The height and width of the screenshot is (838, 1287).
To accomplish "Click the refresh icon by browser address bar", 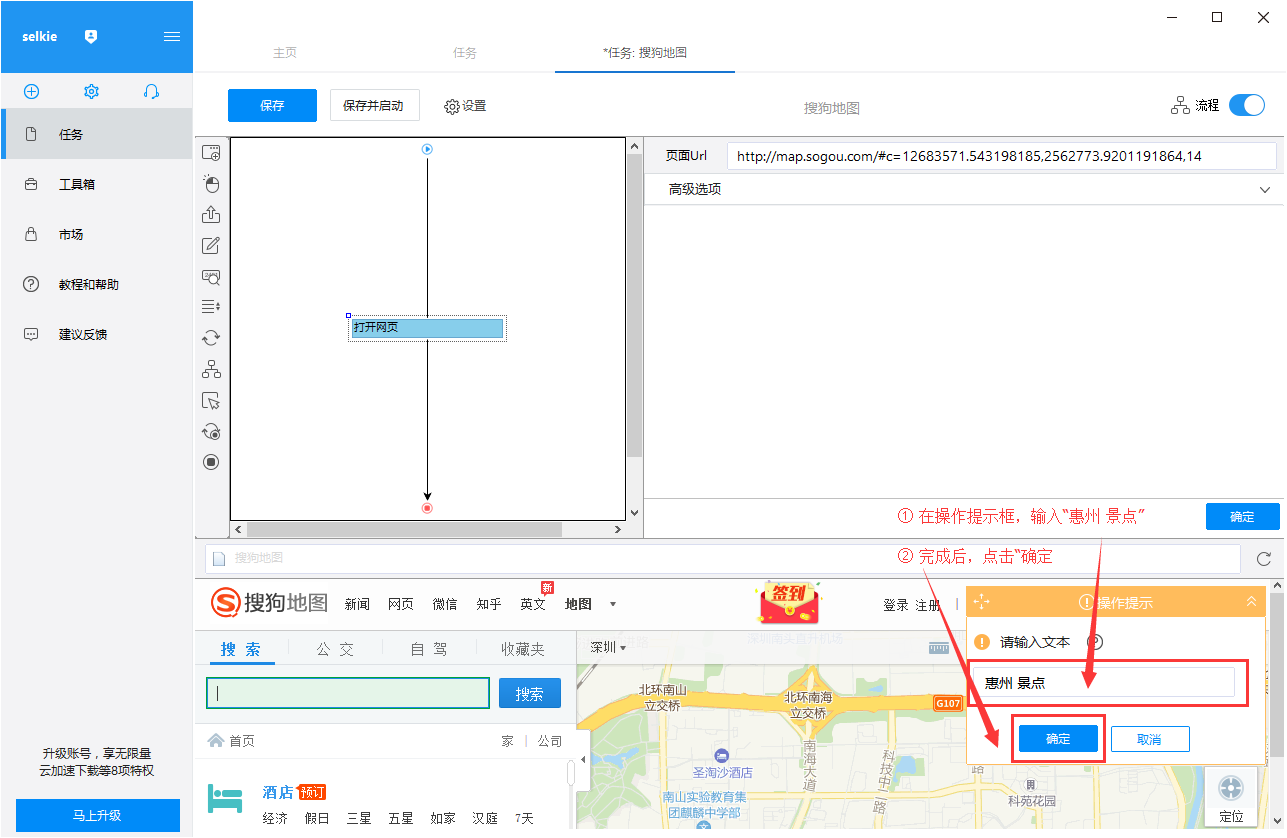I will (x=1264, y=559).
